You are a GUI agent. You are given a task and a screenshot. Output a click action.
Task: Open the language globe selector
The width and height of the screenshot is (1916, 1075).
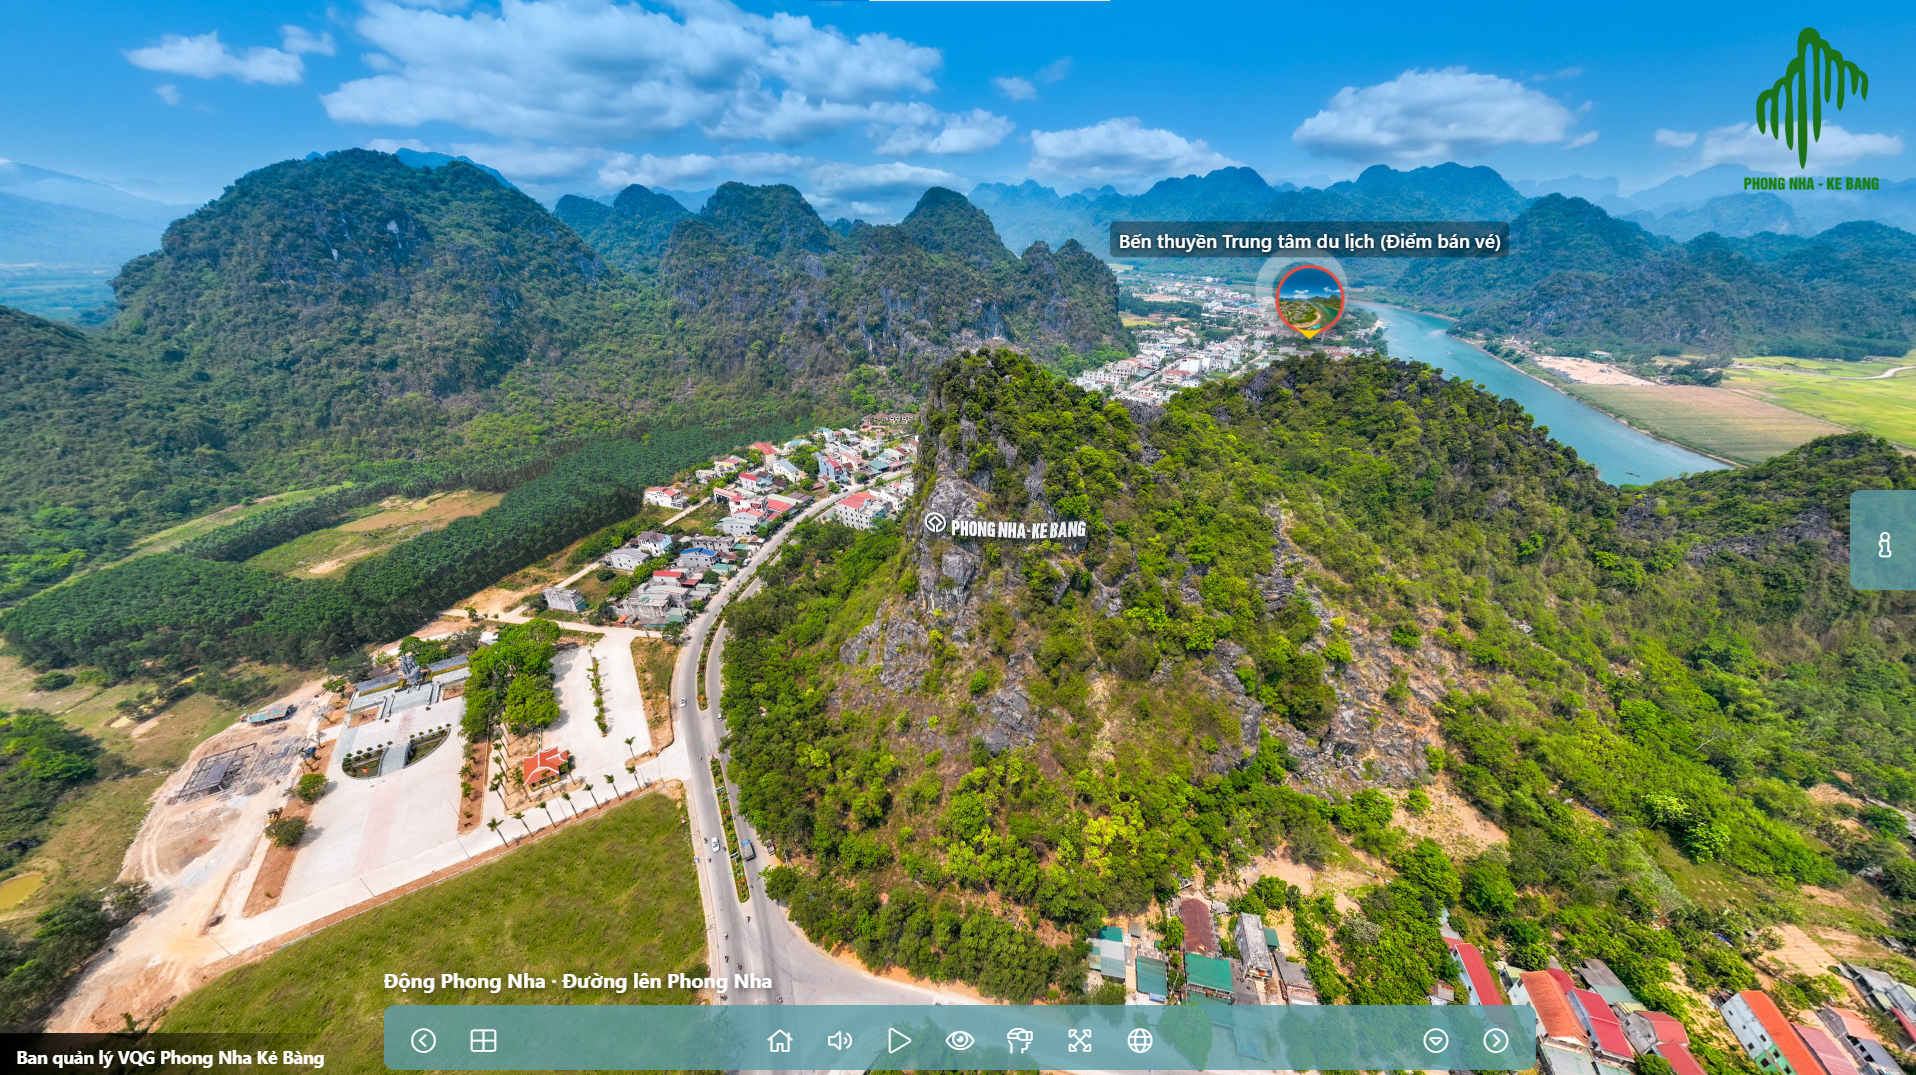pyautogui.click(x=1140, y=1041)
